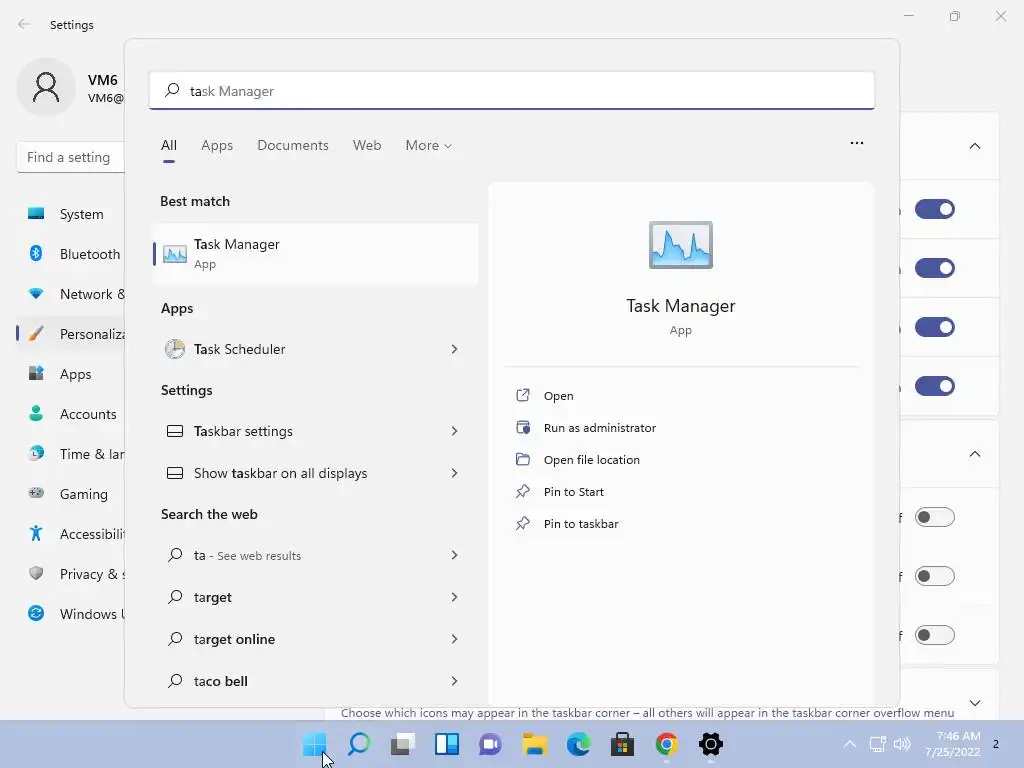Select Gaming in the Settings sidebar
The image size is (1024, 768).
(72, 494)
